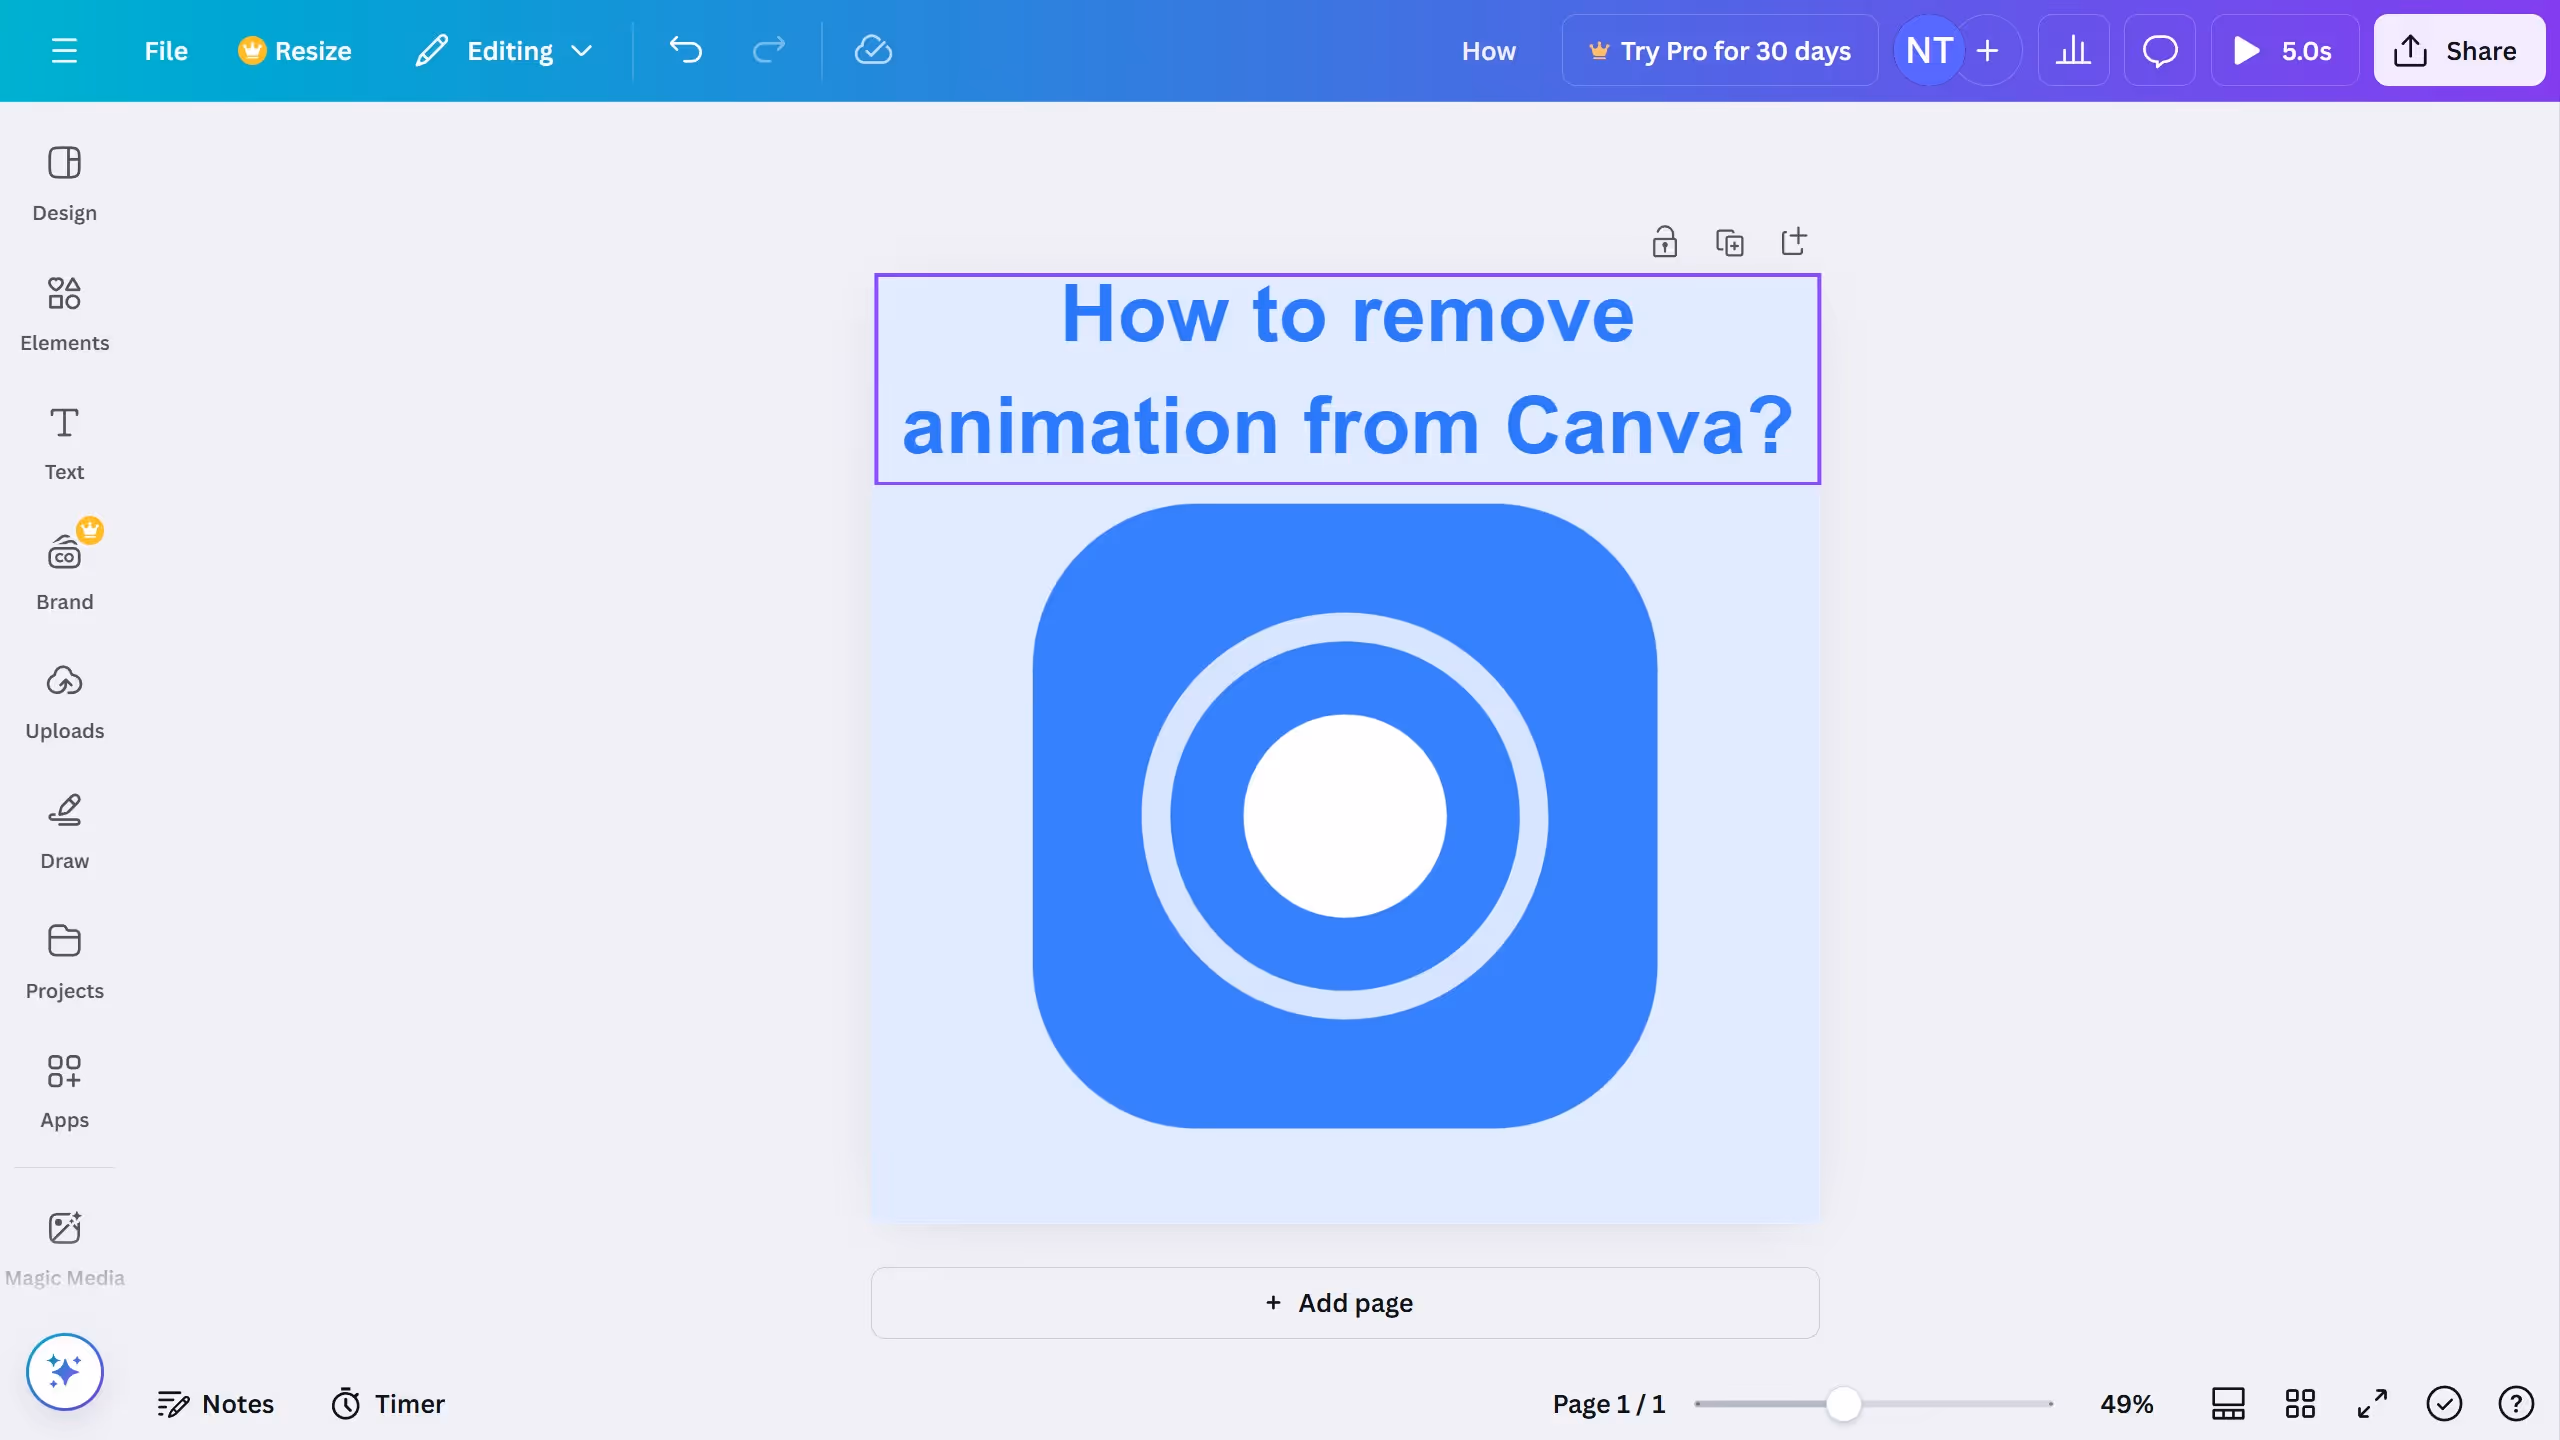Undo the last action
Screen dimensions: 2560x1440
(685, 50)
